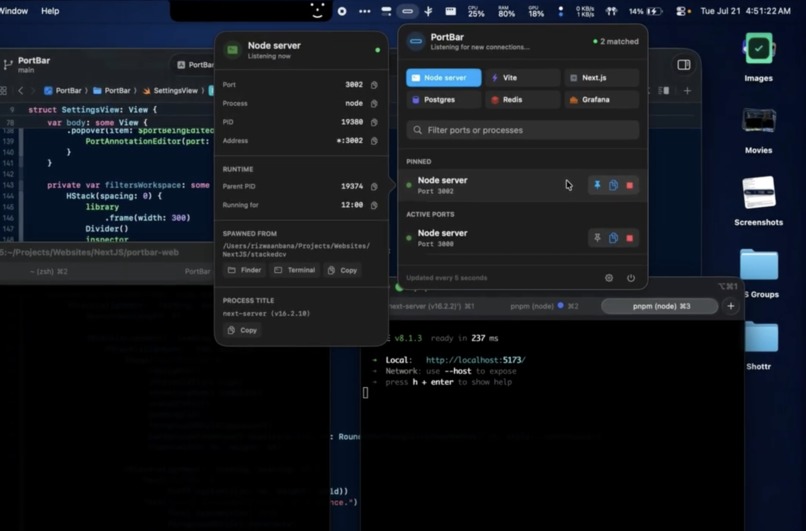Open the Help menu
This screenshot has width=806, height=531.
(50, 11)
